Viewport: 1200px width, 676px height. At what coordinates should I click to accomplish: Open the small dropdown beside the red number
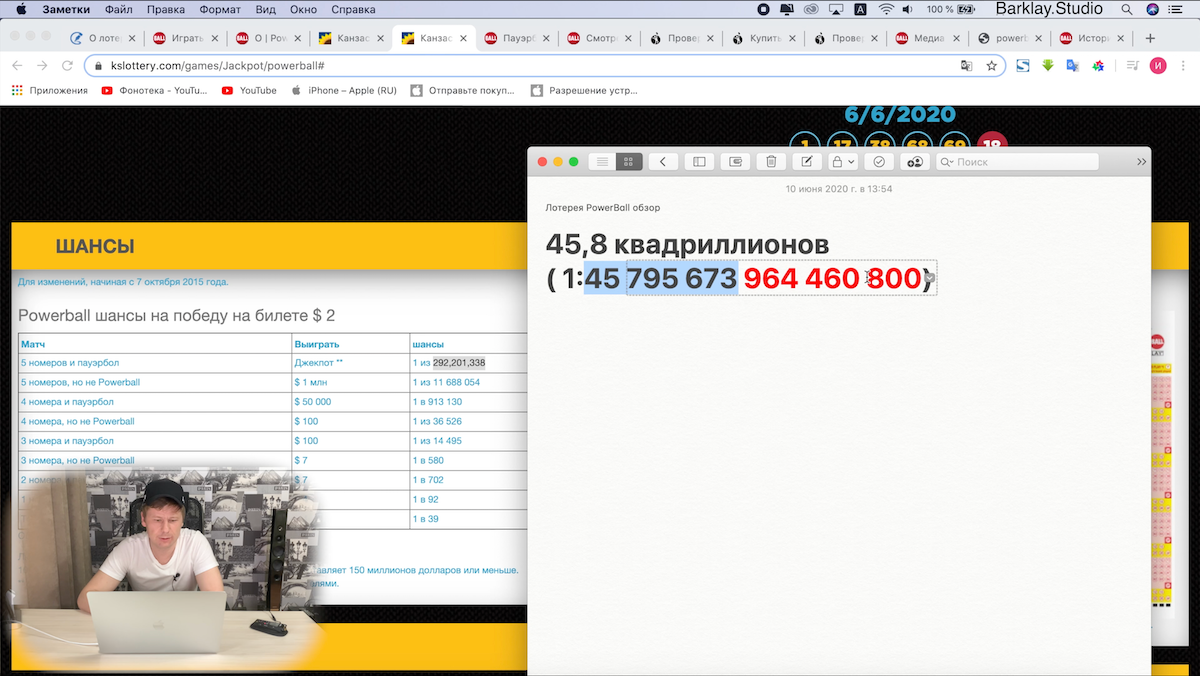click(930, 277)
